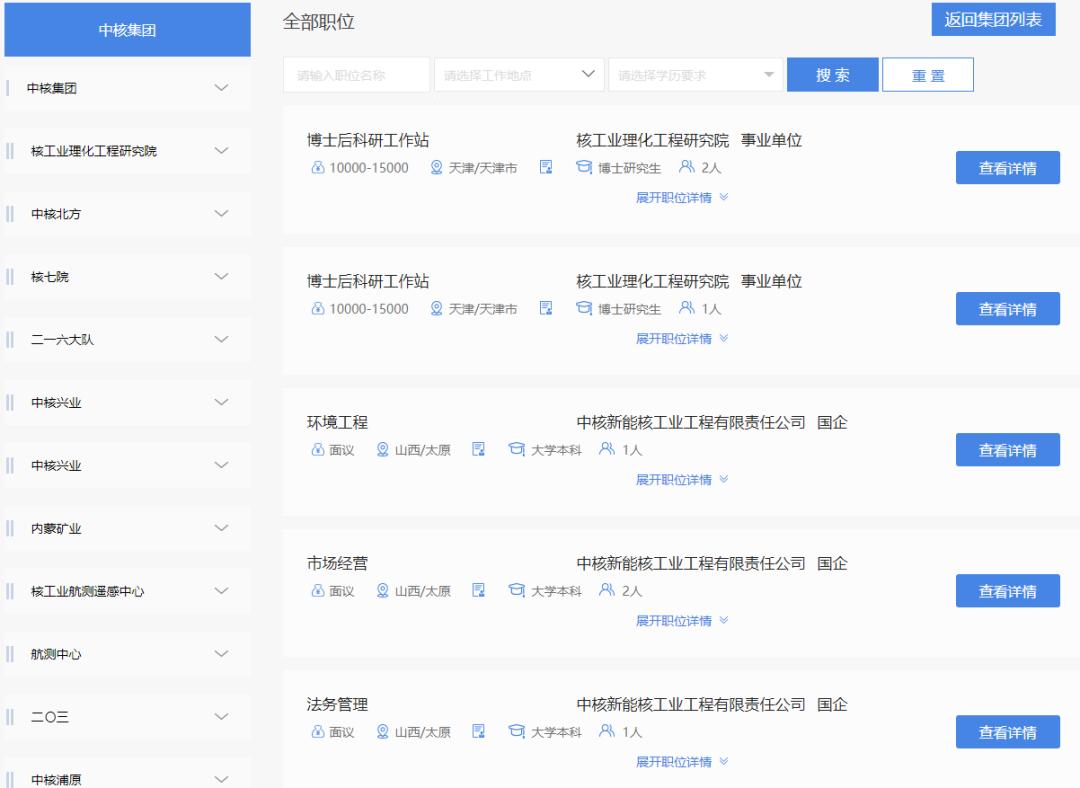Viewport: 1080px width, 788px height.
Task: Click the 搜索 search button
Action: coord(832,74)
